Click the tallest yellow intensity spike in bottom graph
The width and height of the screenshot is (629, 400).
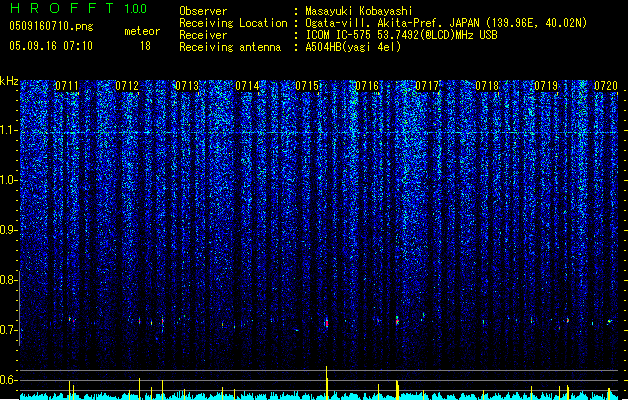click(x=327, y=382)
